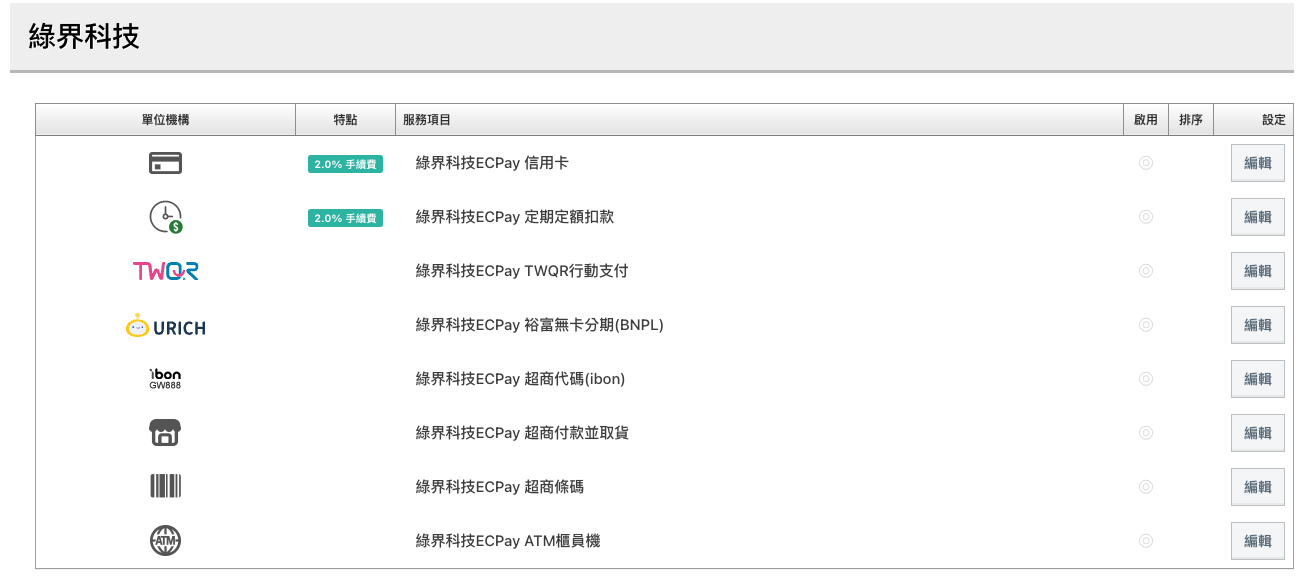
Task: Select text 綠界科技ECPay TWQR行動支付
Action: (522, 271)
